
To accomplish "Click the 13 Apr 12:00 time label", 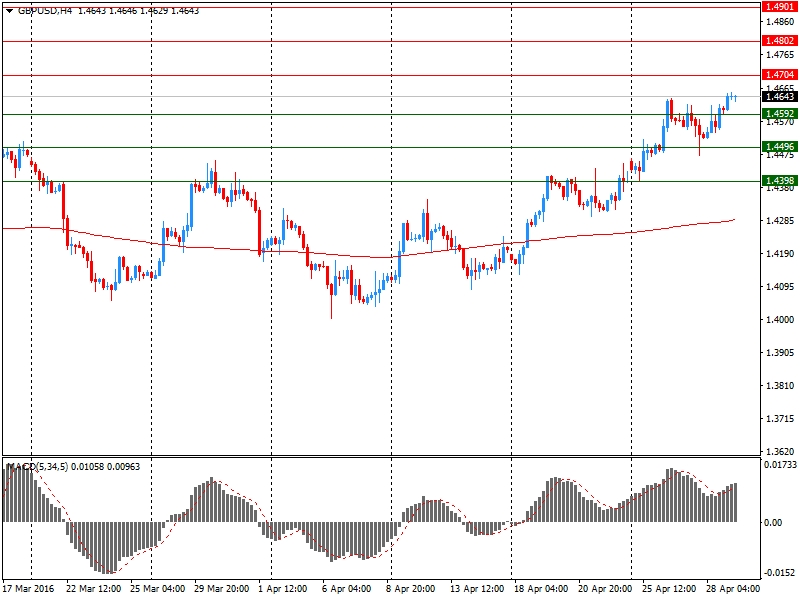I will pos(477,589).
